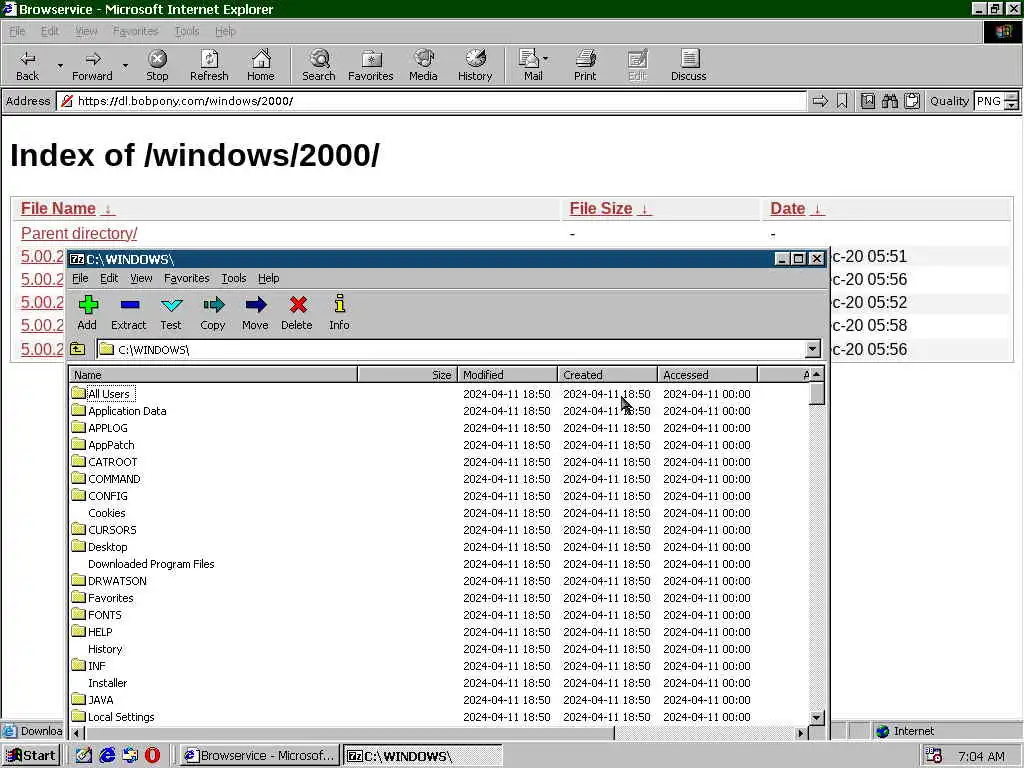Launch Opera from the quick launch bar

click(x=152, y=756)
